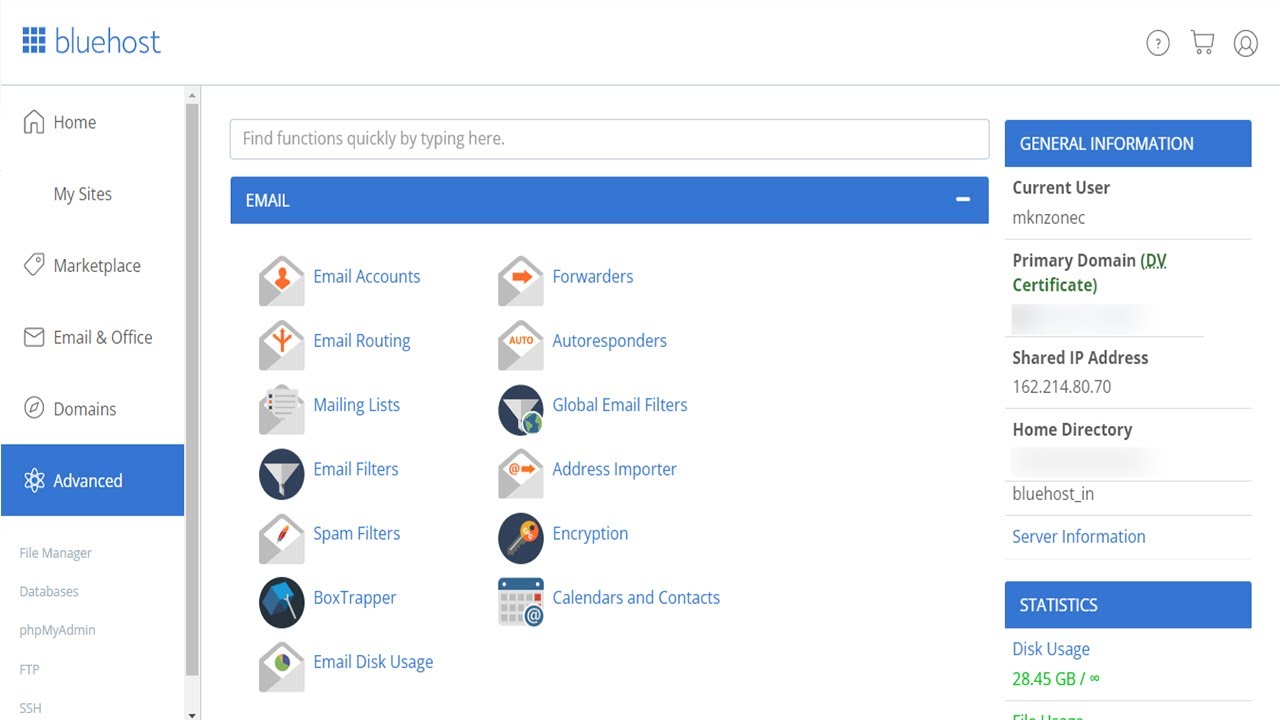Click the Email Routing text link
The width and height of the screenshot is (1280, 720).
(x=362, y=341)
